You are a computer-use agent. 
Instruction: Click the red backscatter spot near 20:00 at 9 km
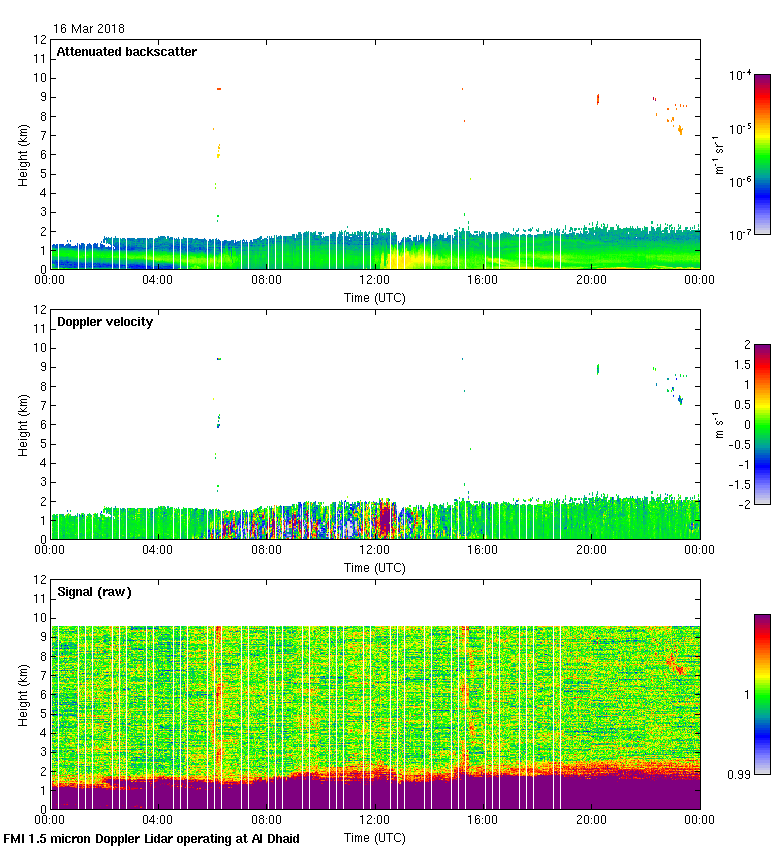click(598, 98)
